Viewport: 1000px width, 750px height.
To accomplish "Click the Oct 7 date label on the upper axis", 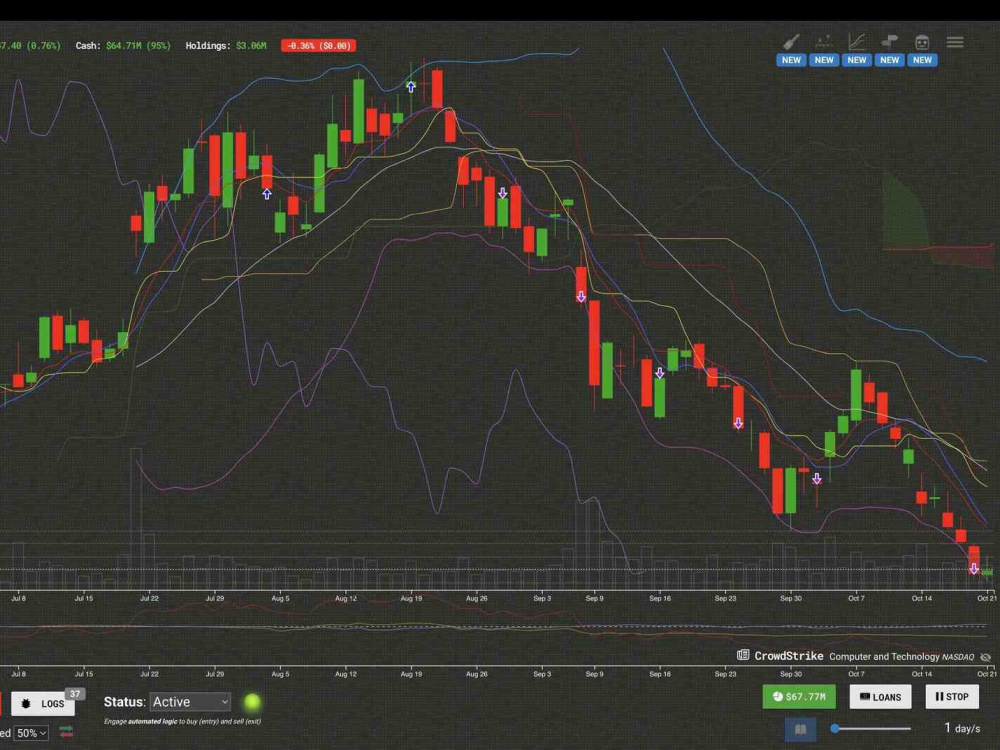I will point(856,598).
